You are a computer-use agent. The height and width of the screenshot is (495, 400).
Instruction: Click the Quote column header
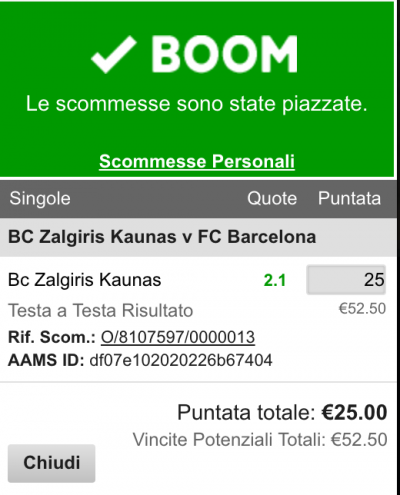tap(272, 199)
